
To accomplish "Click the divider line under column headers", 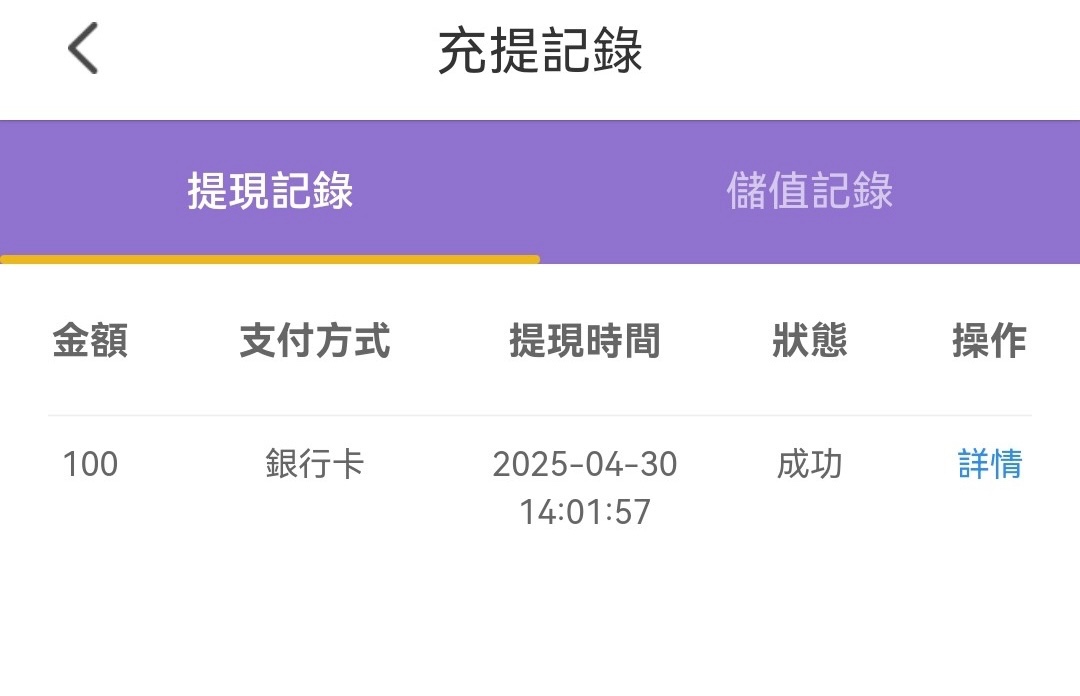I will [x=540, y=415].
